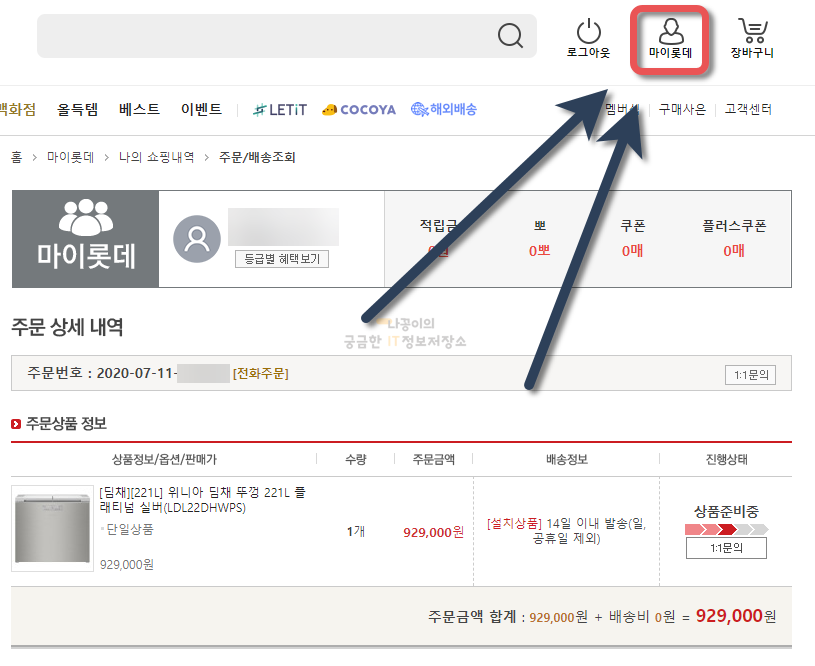Click the 상품준비중 progress indicator

[726, 530]
